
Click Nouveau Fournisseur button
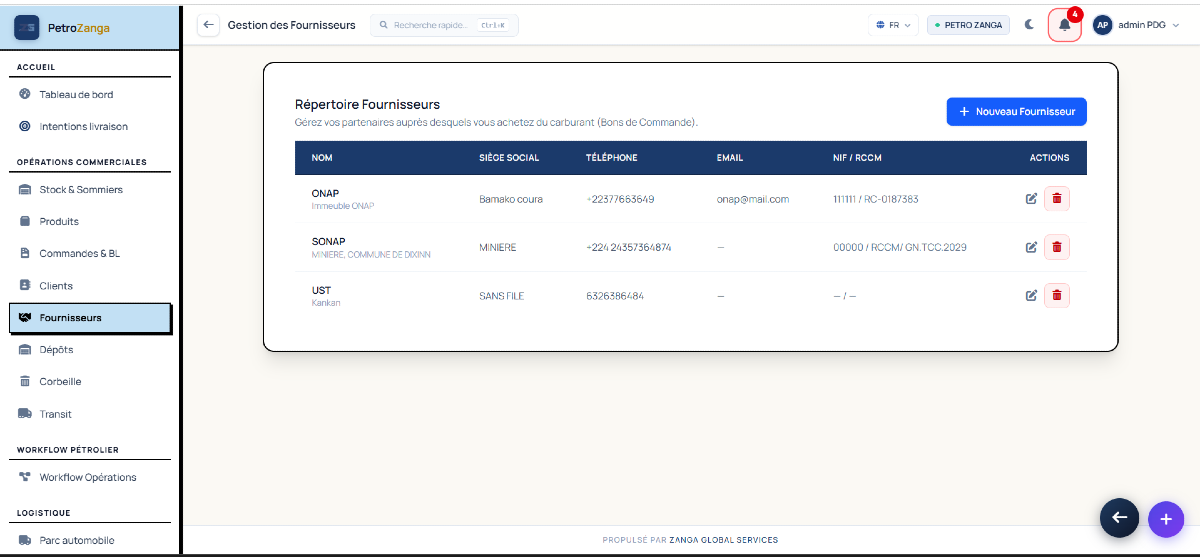[1017, 112]
